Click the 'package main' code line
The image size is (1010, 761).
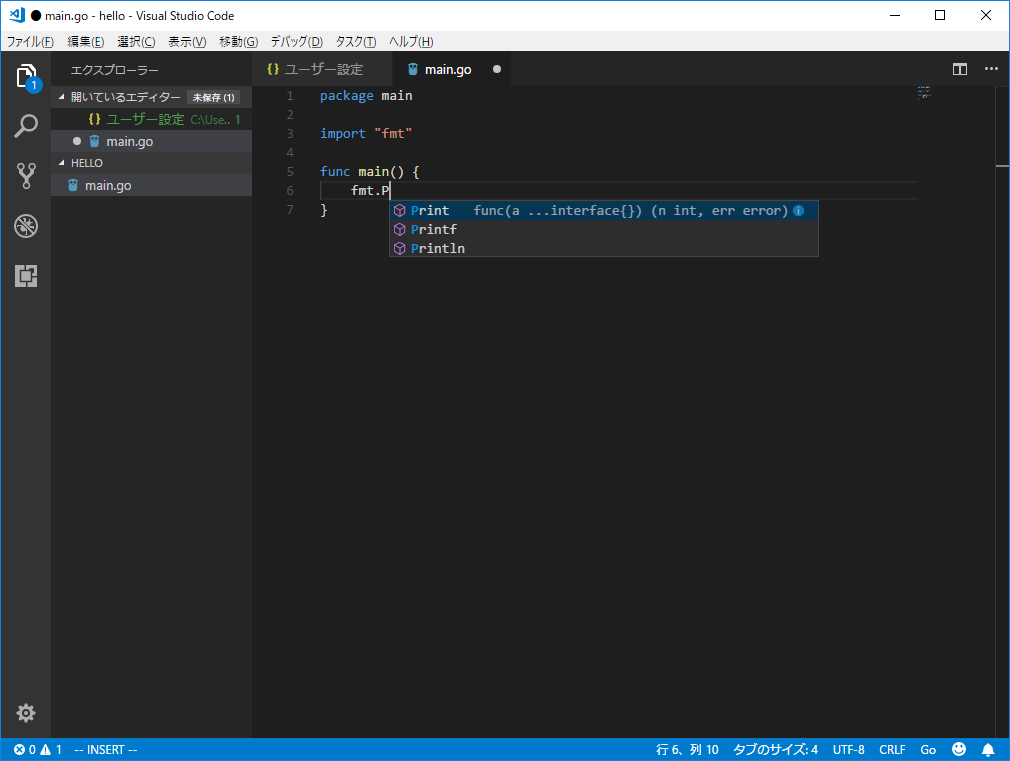point(366,95)
